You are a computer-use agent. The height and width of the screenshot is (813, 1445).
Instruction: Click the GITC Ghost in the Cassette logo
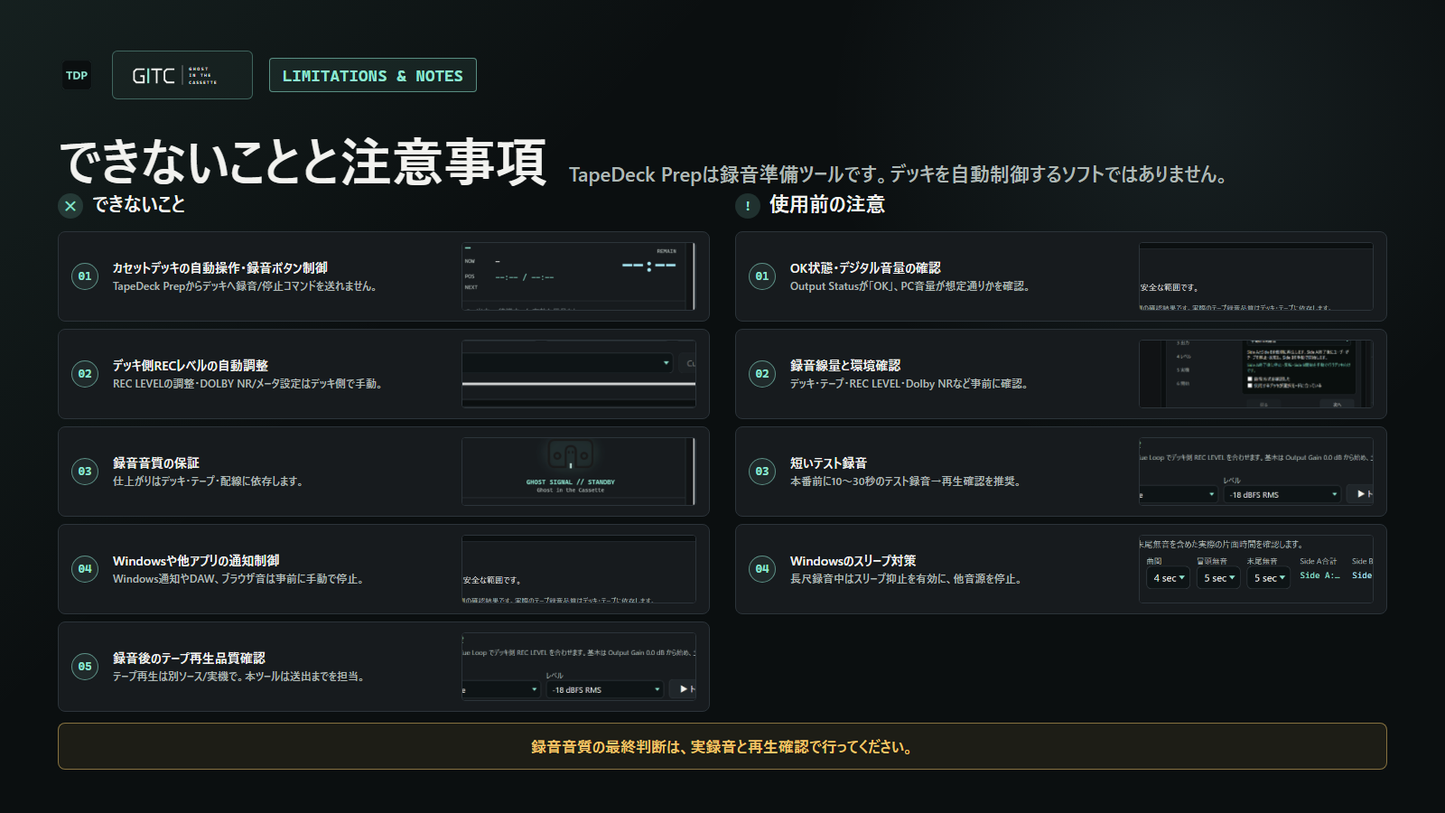point(182,75)
